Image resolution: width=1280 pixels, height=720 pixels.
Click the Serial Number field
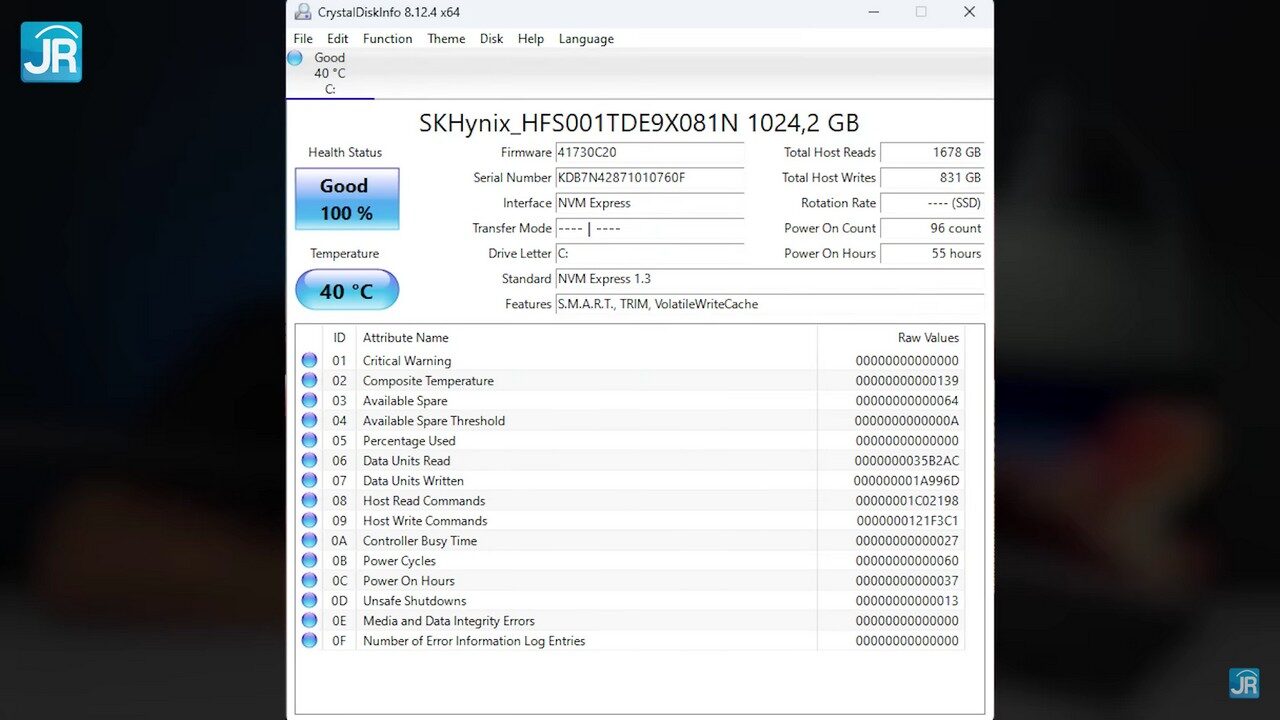649,178
